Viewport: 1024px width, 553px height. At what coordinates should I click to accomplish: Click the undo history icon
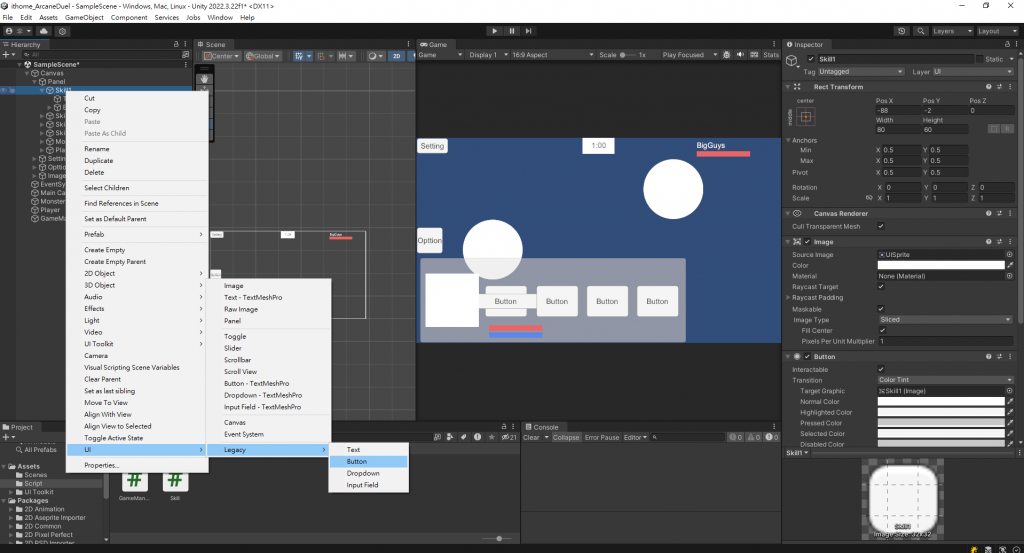point(902,31)
